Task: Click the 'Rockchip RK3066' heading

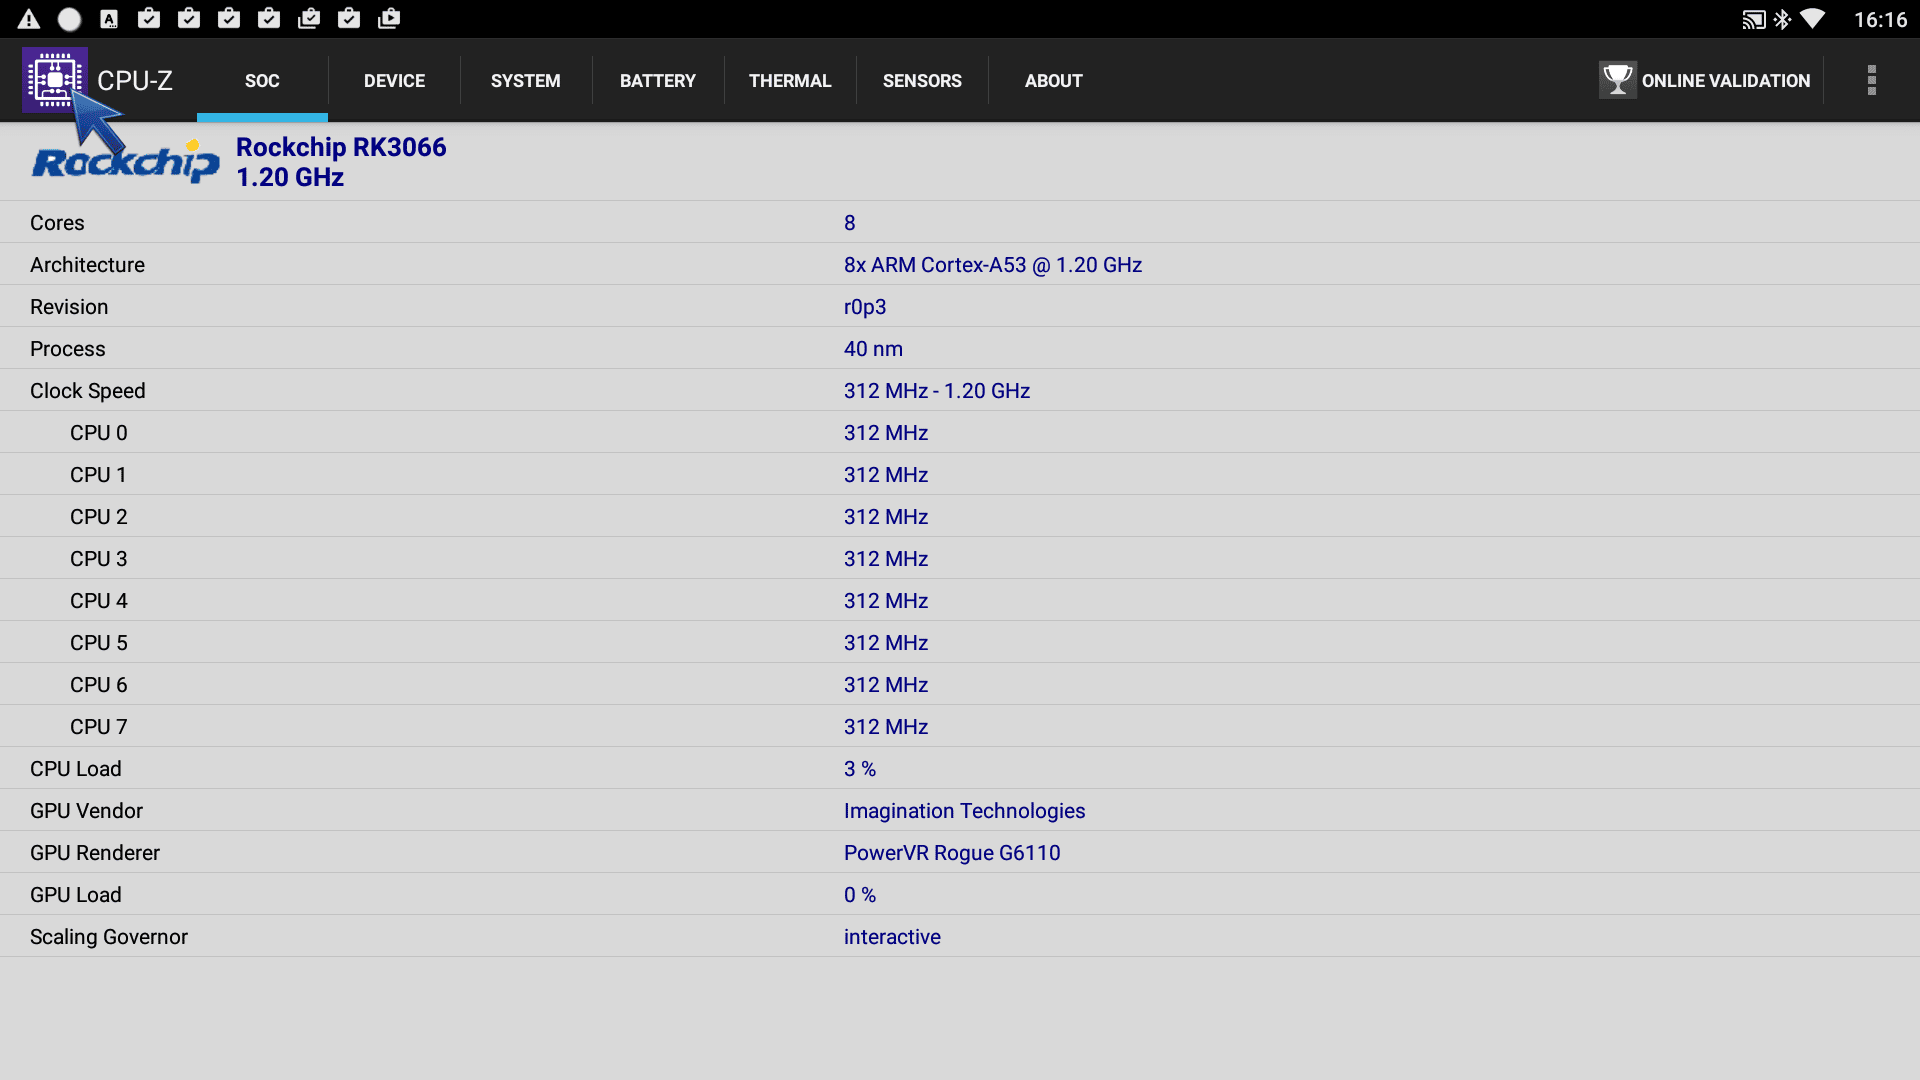Action: [x=341, y=147]
